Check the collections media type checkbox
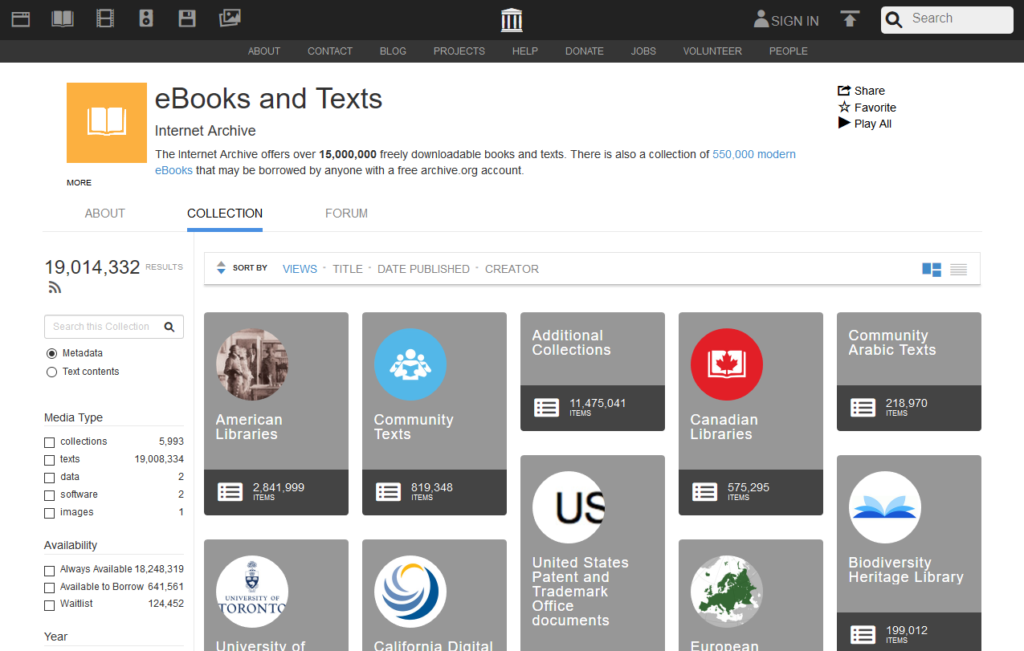1024x651 pixels. point(50,442)
